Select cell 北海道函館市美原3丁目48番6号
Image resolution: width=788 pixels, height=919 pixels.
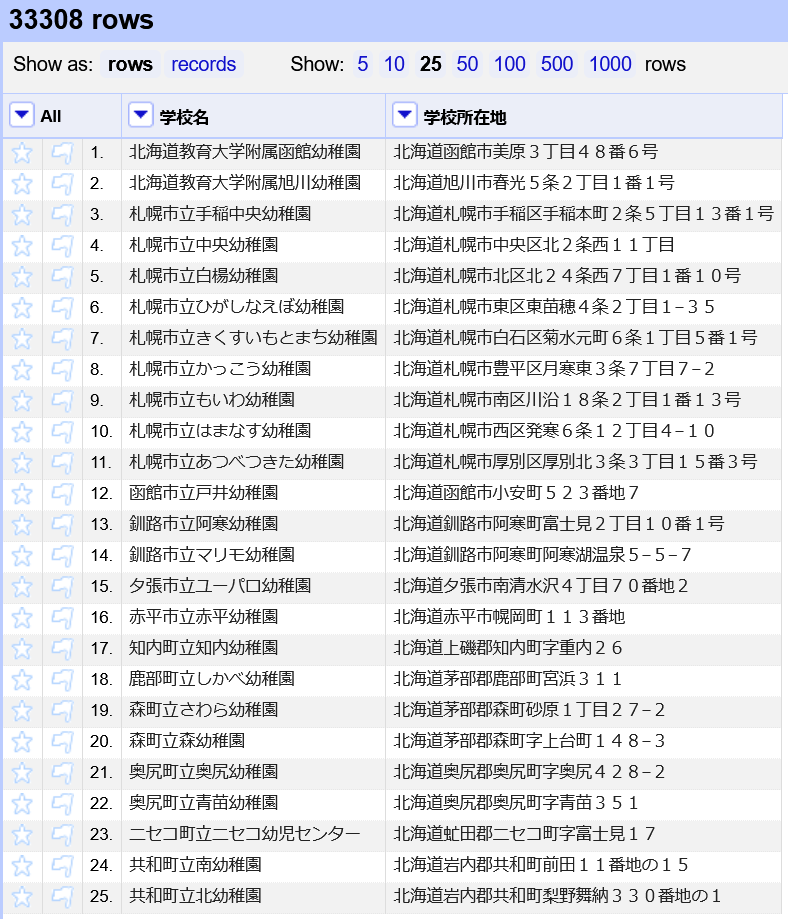click(x=583, y=153)
